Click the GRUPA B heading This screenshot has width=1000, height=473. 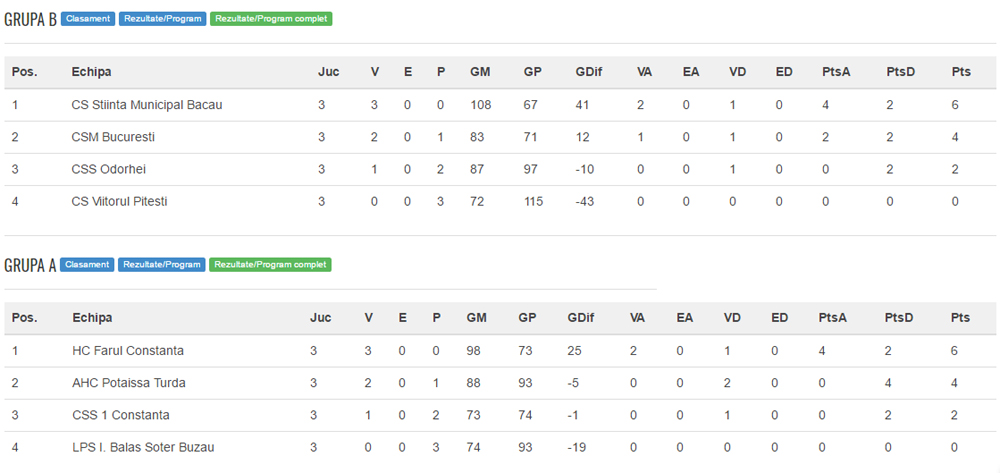pyautogui.click(x=30, y=19)
